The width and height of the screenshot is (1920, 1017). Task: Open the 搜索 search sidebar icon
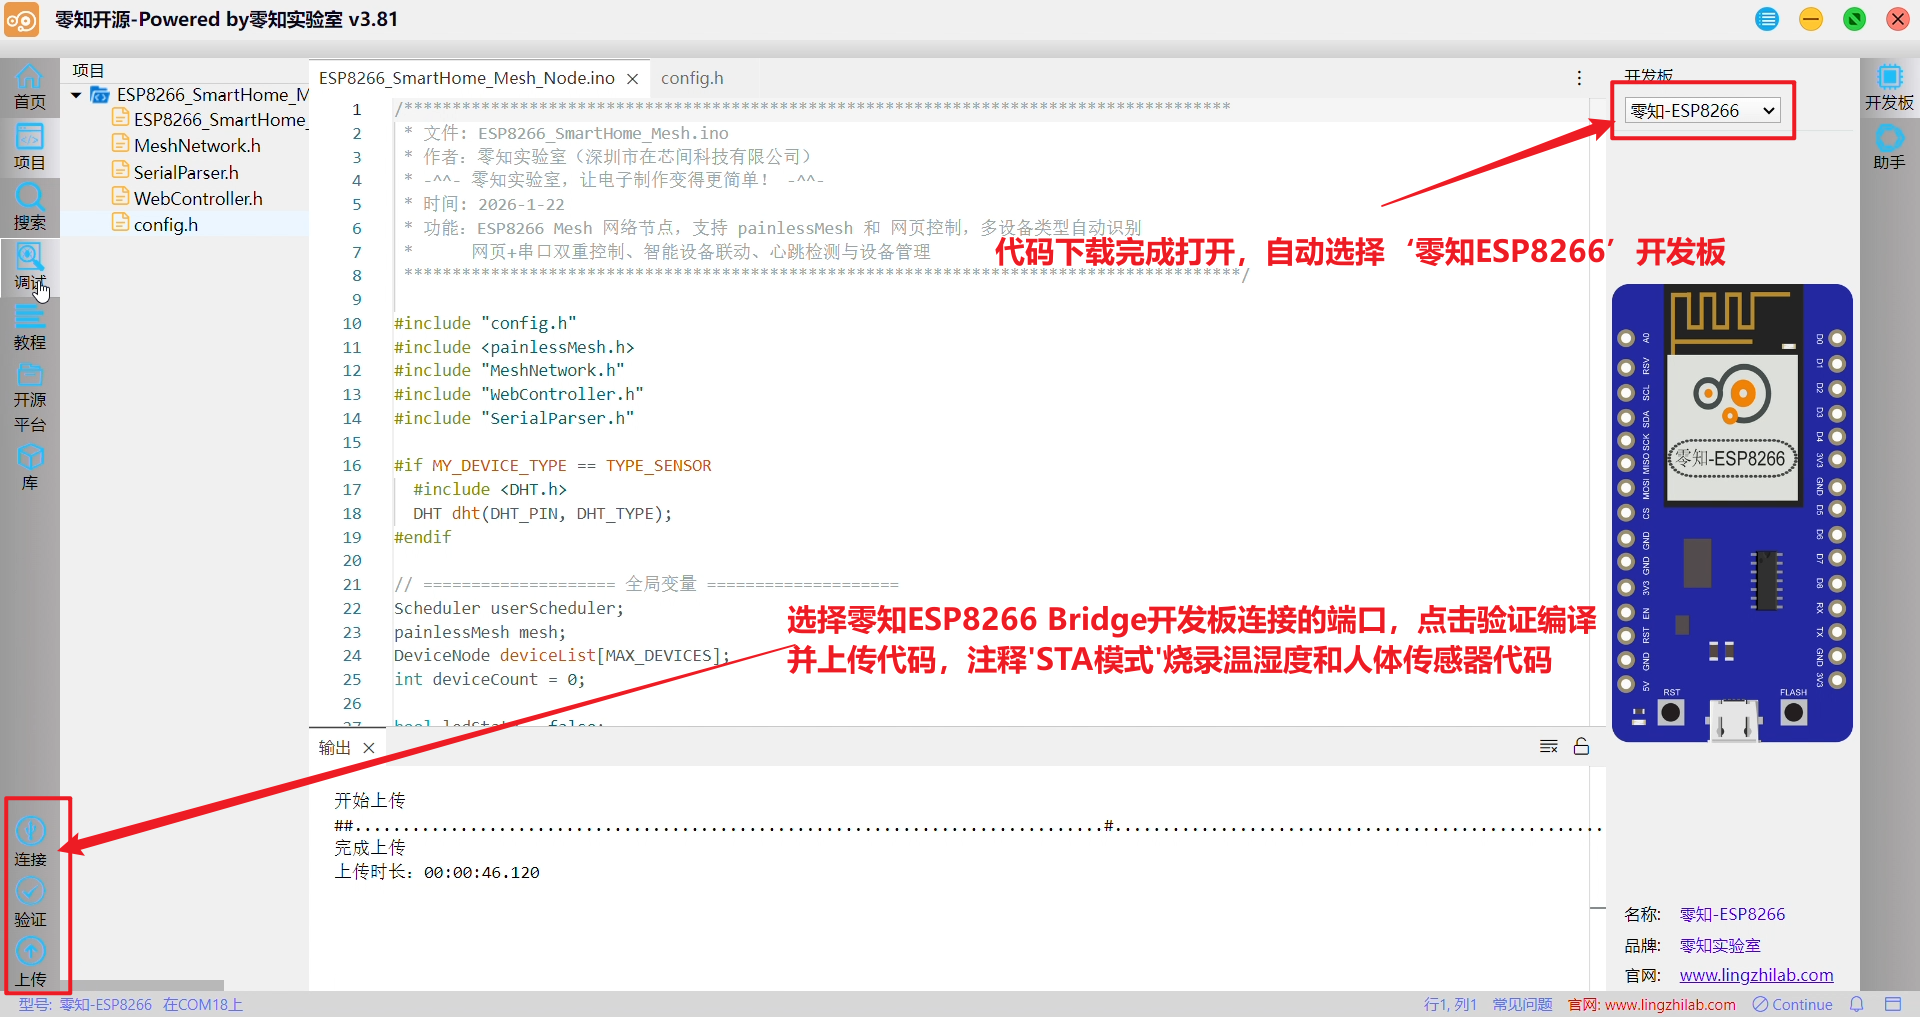click(29, 208)
